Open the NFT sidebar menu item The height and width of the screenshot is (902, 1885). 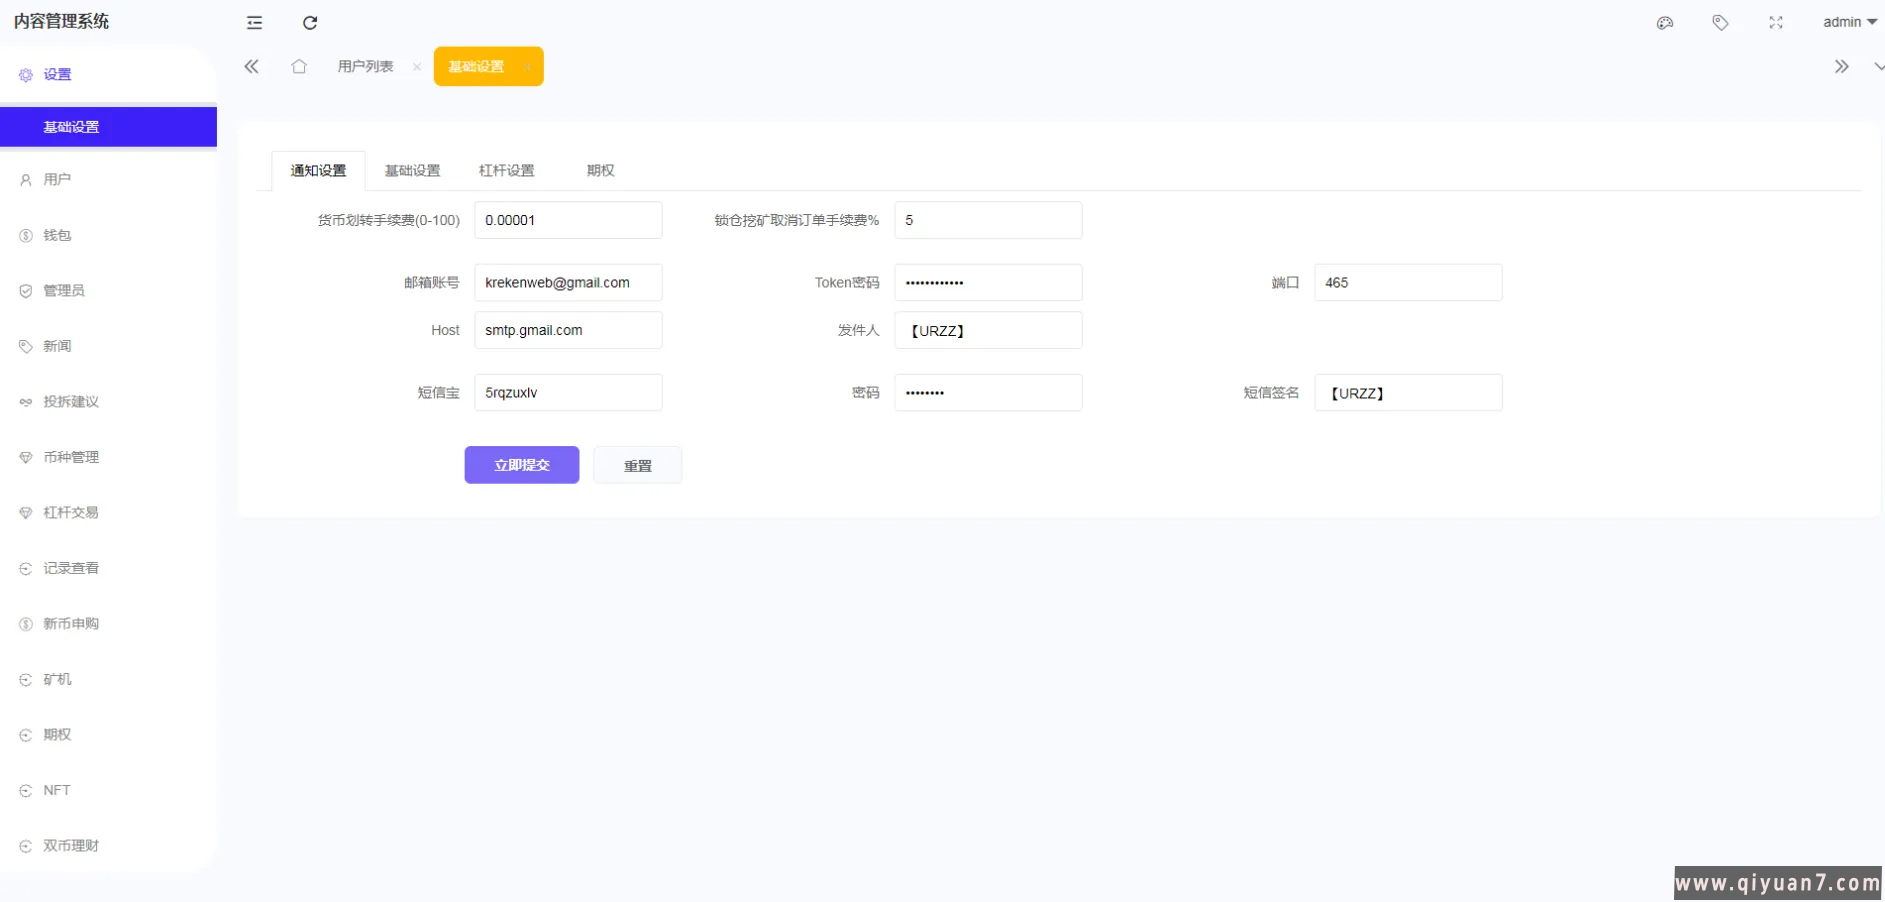[x=57, y=790]
